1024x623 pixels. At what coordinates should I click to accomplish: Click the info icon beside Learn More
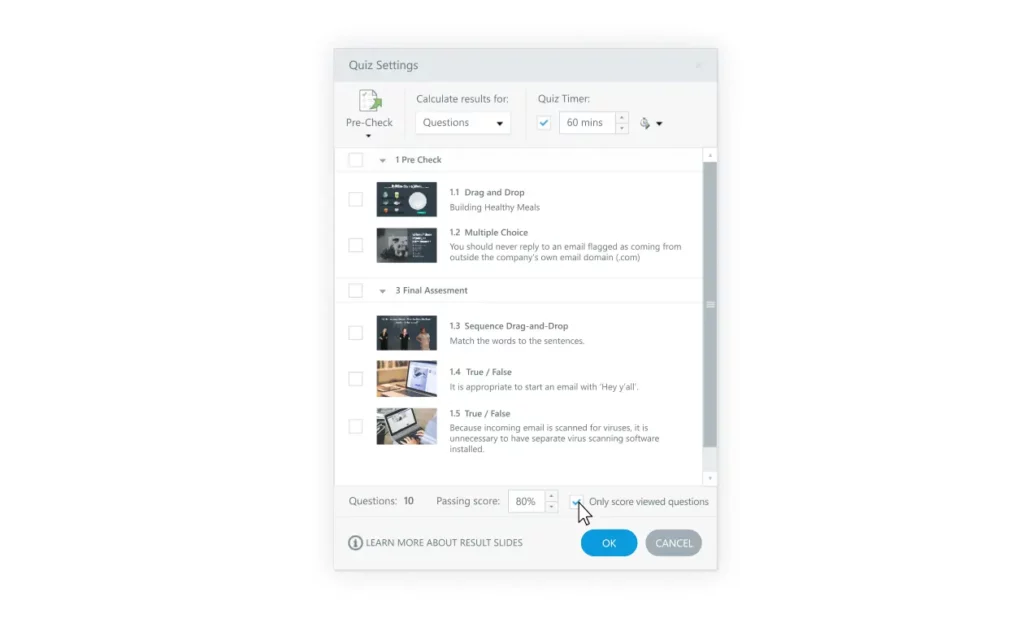(x=355, y=543)
